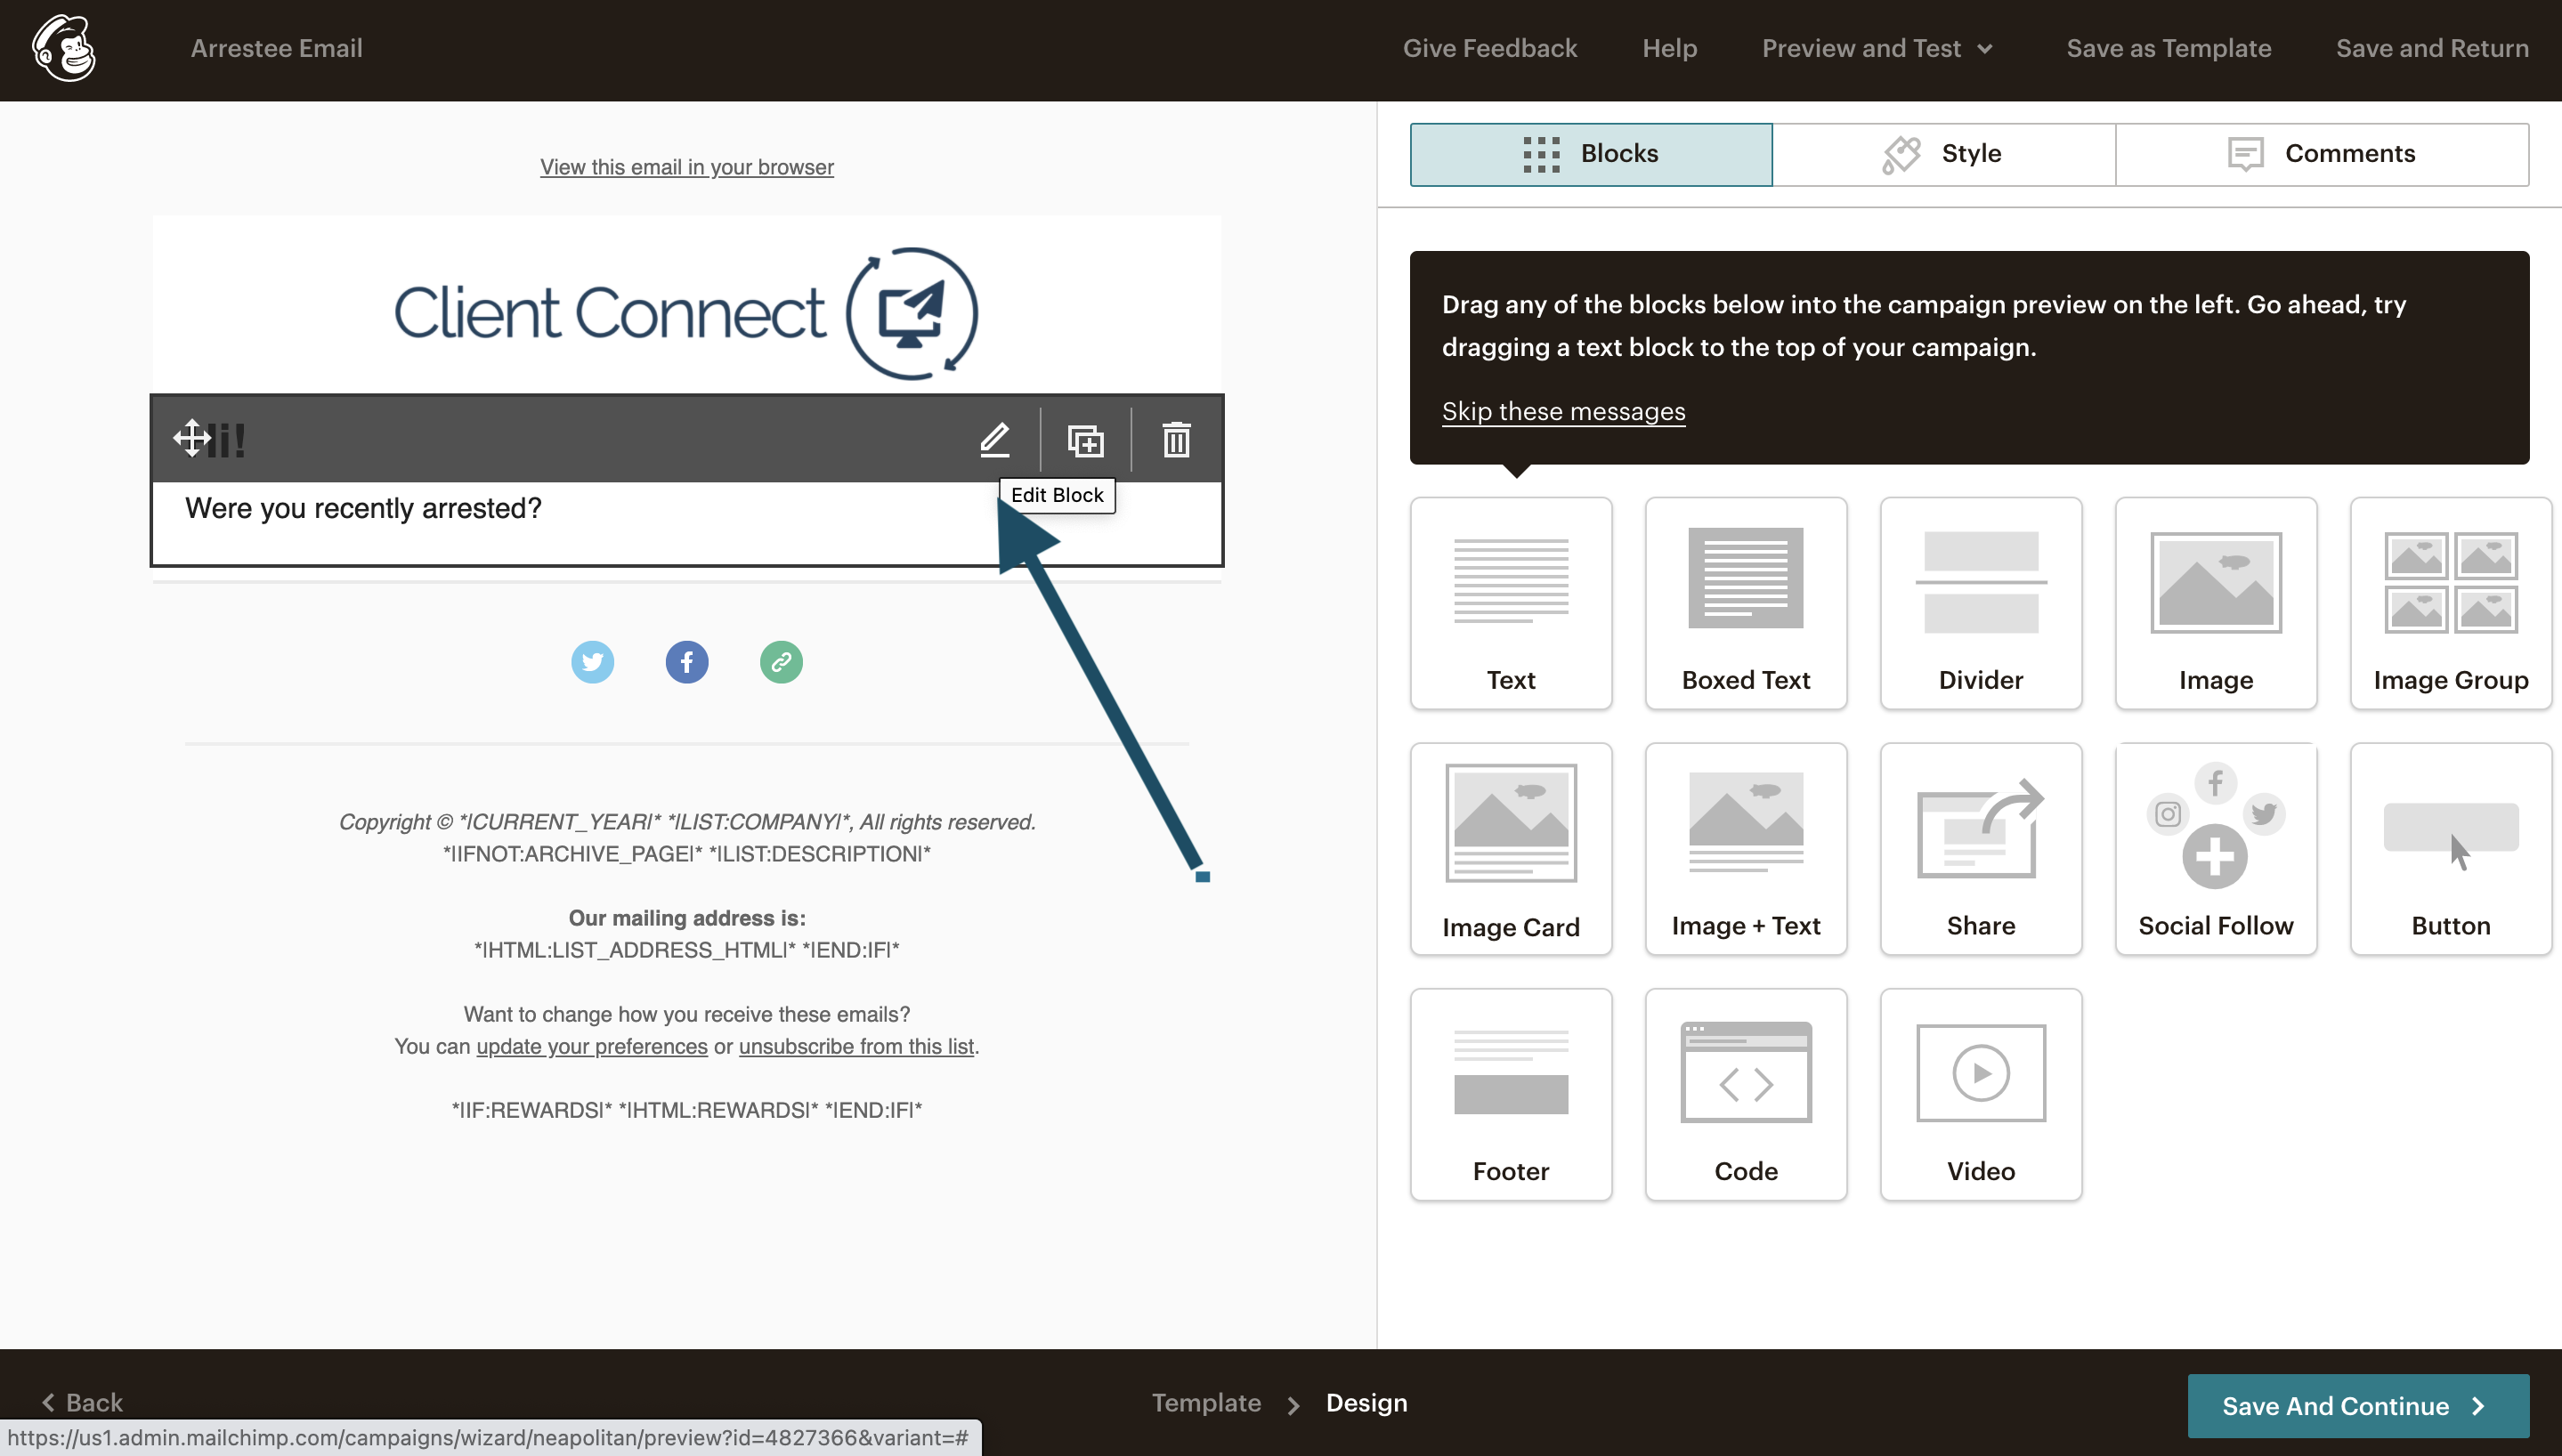Viewport: 2562px width, 1456px height.
Task: Select the Video block
Action: (1980, 1095)
